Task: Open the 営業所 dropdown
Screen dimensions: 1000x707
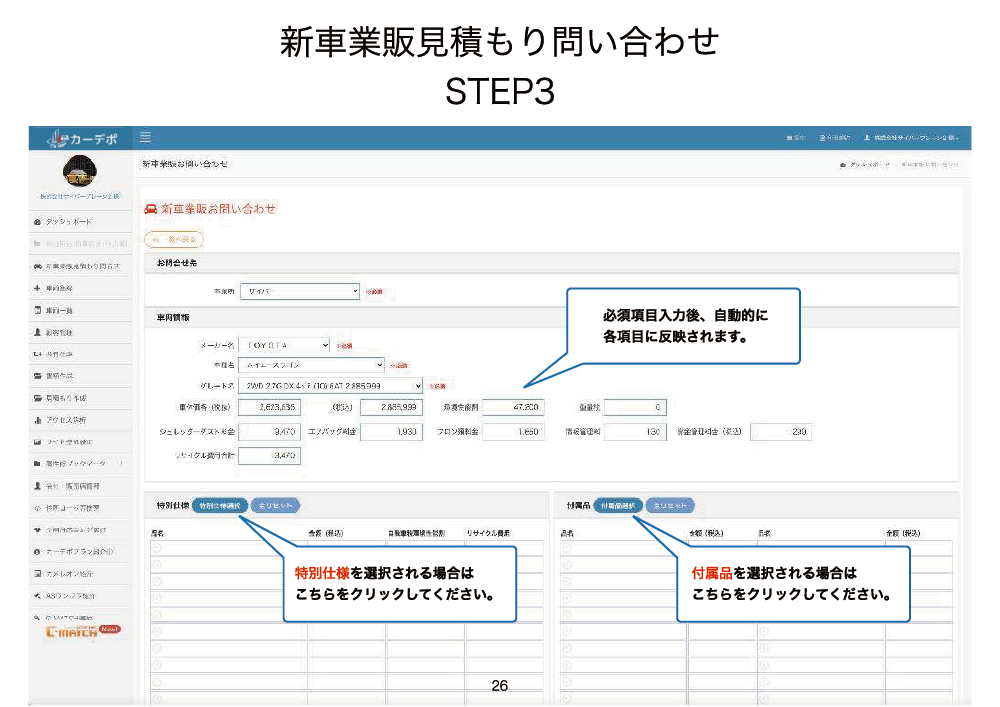Action: click(x=299, y=291)
